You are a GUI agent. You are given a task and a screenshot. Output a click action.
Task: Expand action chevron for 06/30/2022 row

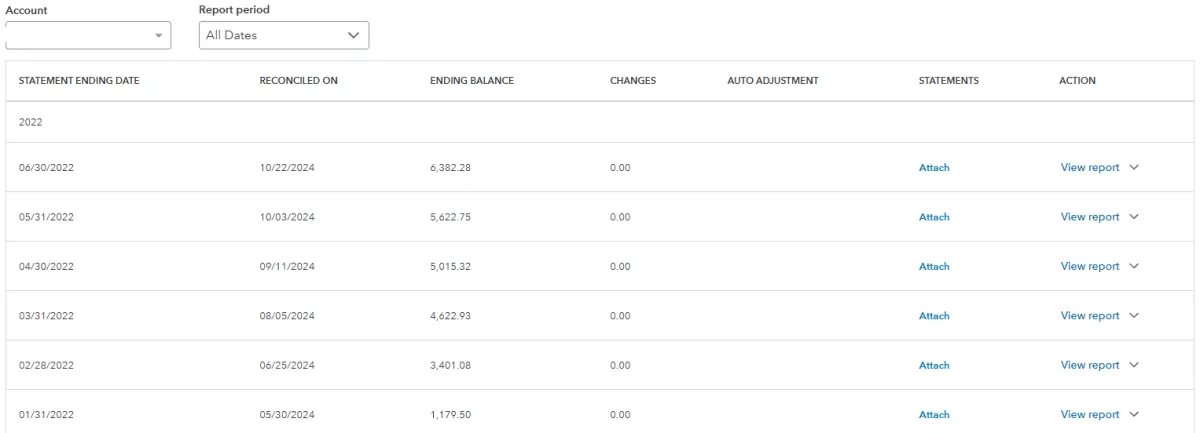[x=1134, y=167]
